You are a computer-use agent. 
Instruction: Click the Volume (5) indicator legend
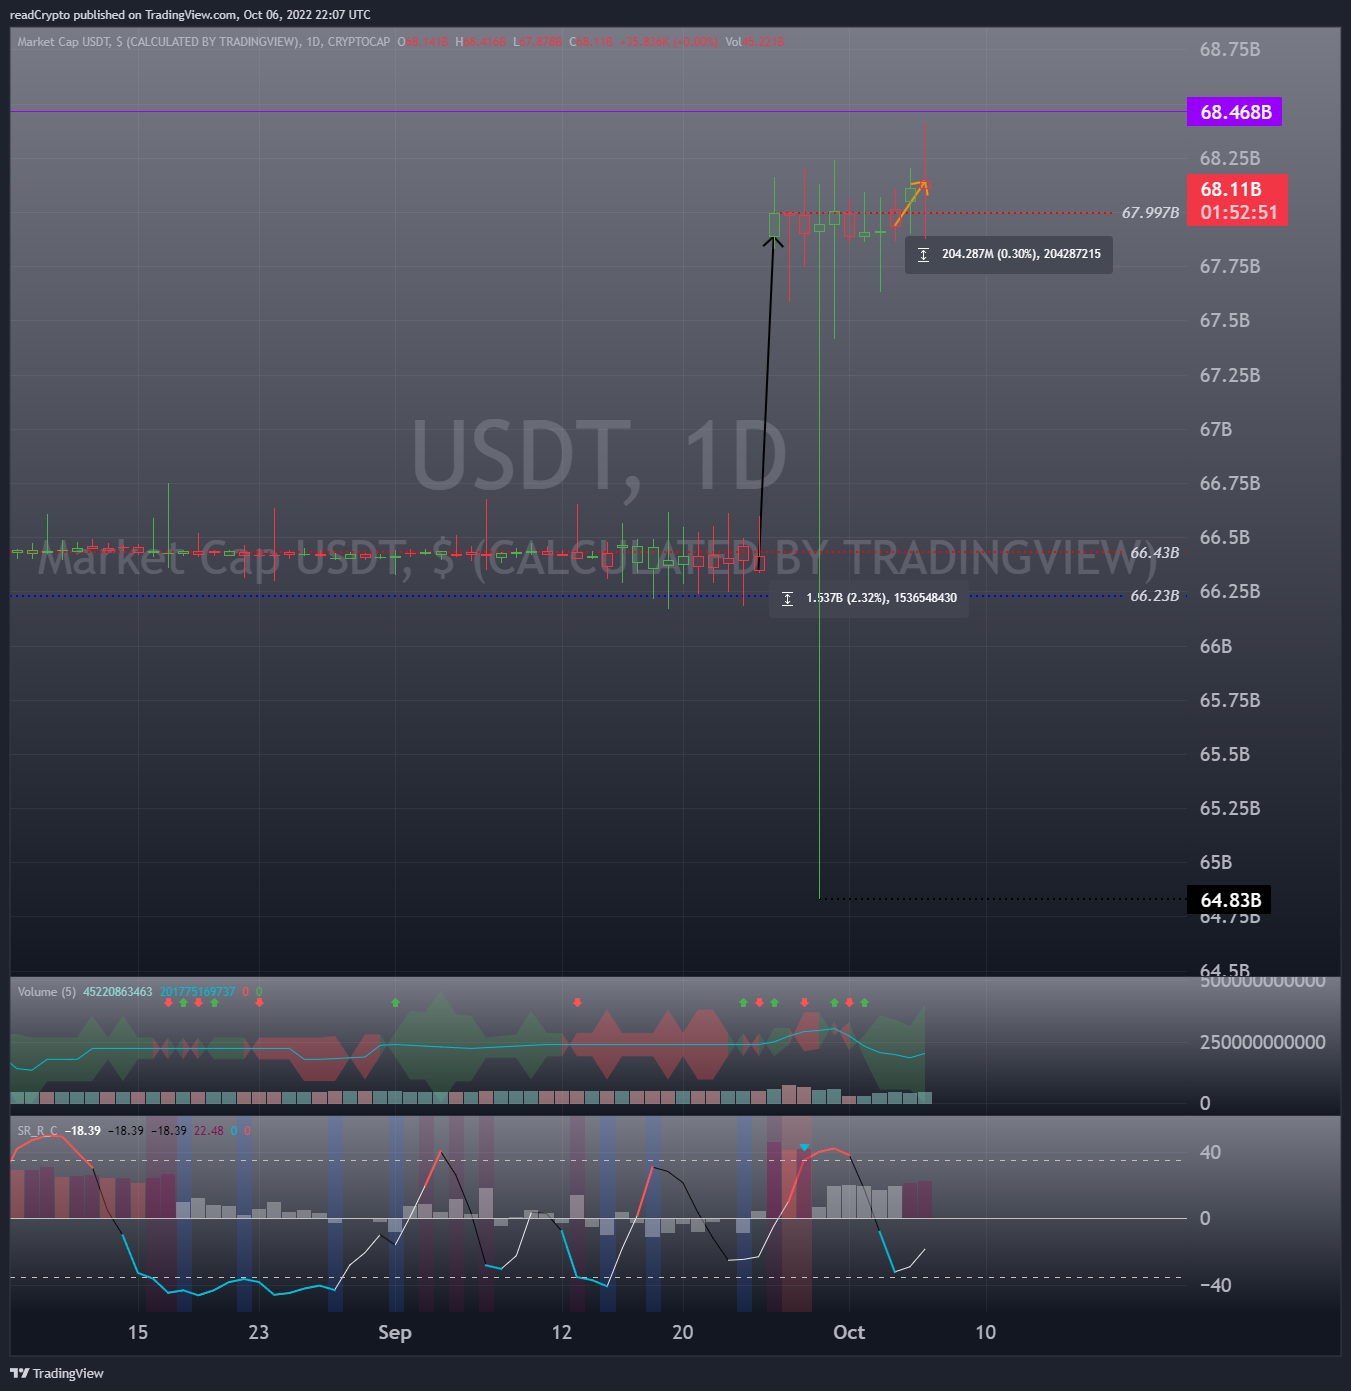coord(46,992)
